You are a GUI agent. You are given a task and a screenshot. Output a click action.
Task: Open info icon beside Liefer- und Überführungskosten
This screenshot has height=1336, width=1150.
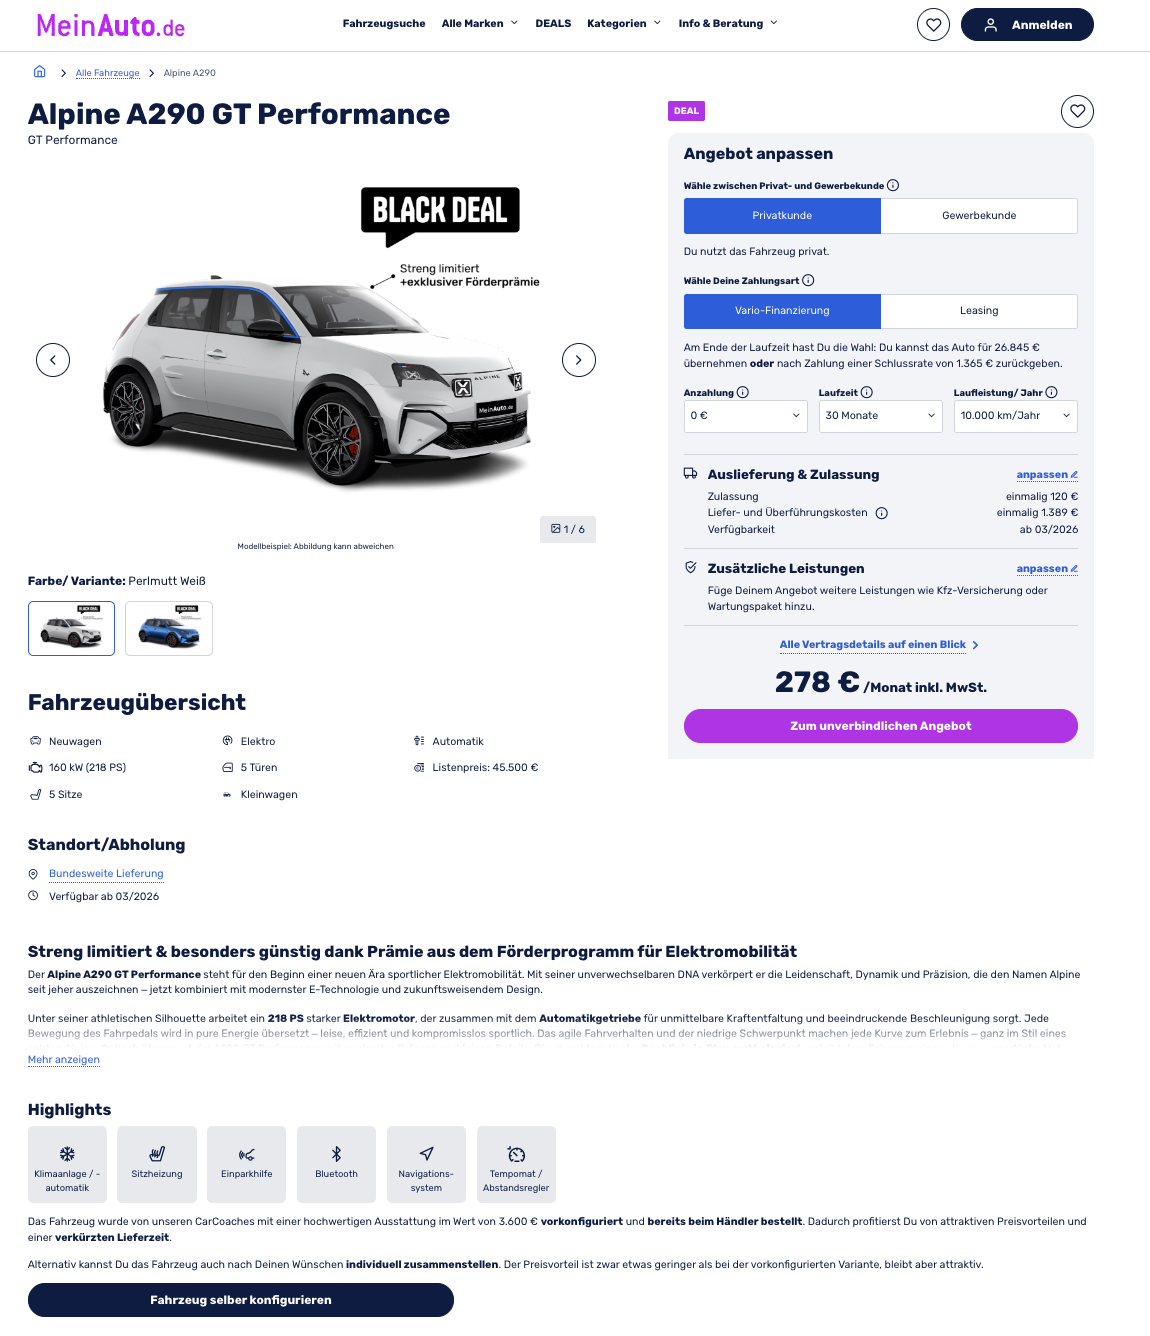click(882, 513)
